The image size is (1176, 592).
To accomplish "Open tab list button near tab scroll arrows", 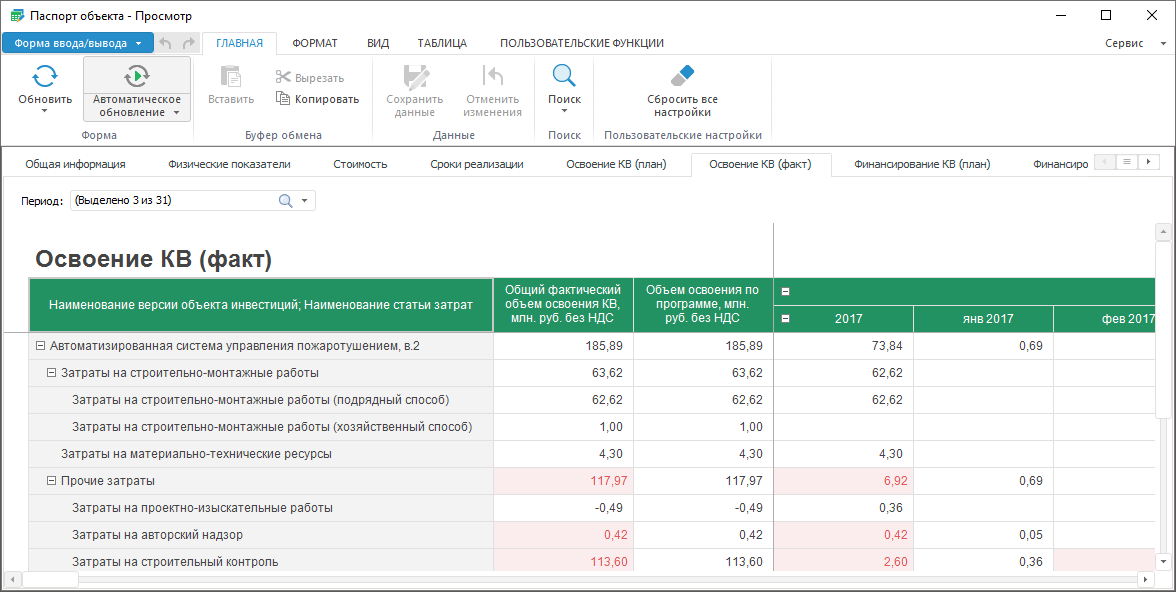I will point(1126,162).
